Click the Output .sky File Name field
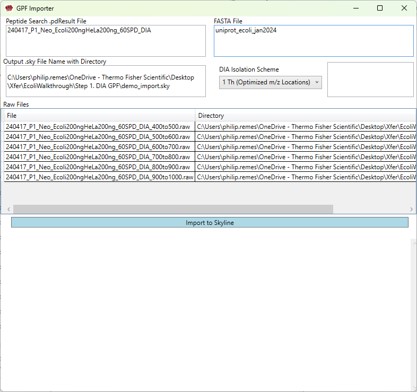This screenshot has height=392, width=417. tap(106, 81)
